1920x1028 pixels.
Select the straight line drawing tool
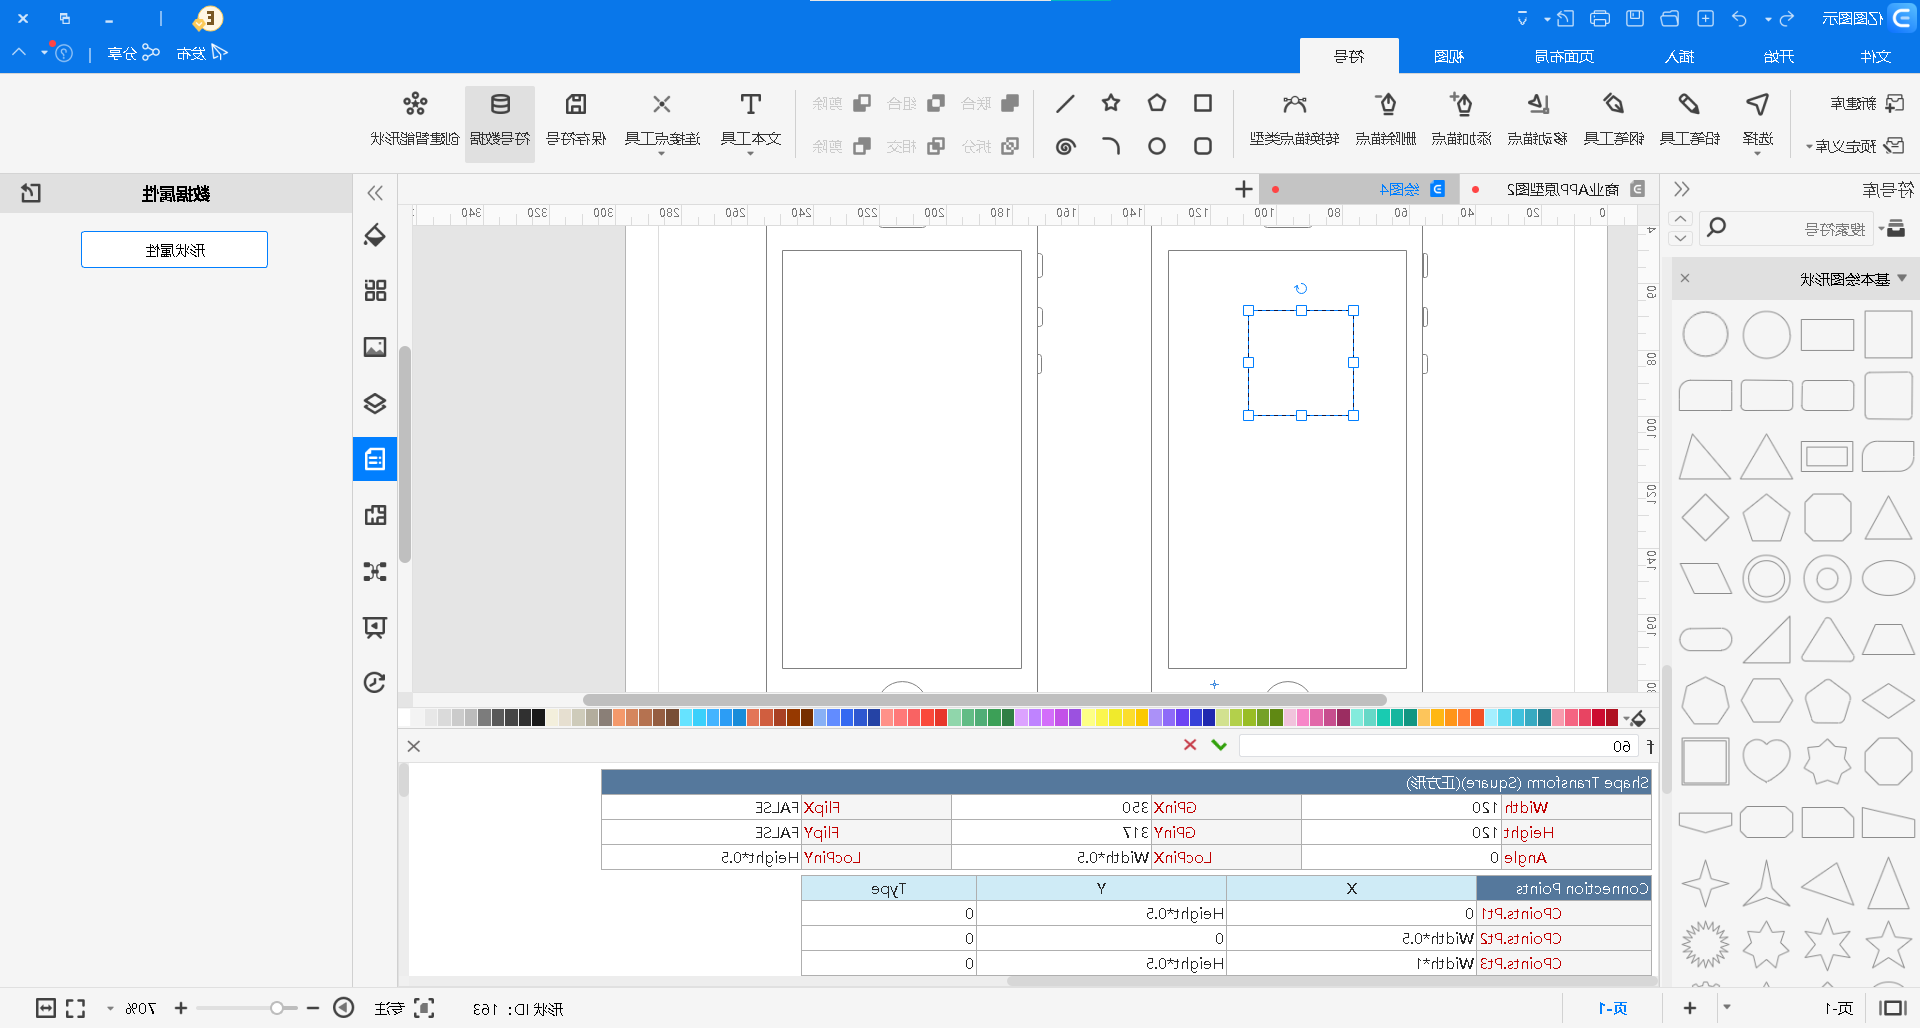tap(1065, 103)
